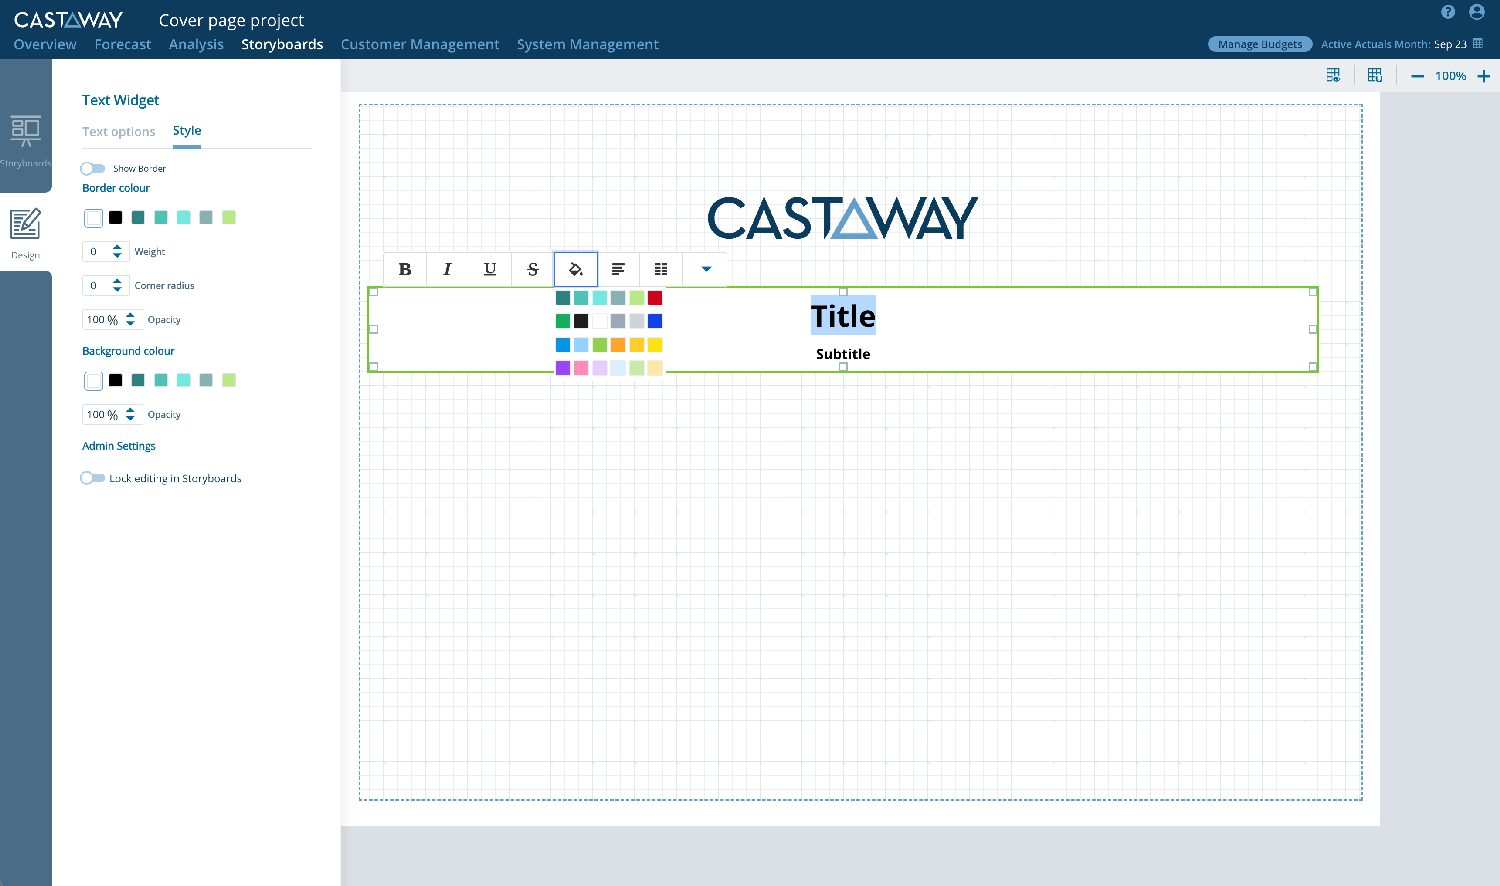Click the Castaway logo in header
This screenshot has height=886, width=1500.
click(x=68, y=20)
